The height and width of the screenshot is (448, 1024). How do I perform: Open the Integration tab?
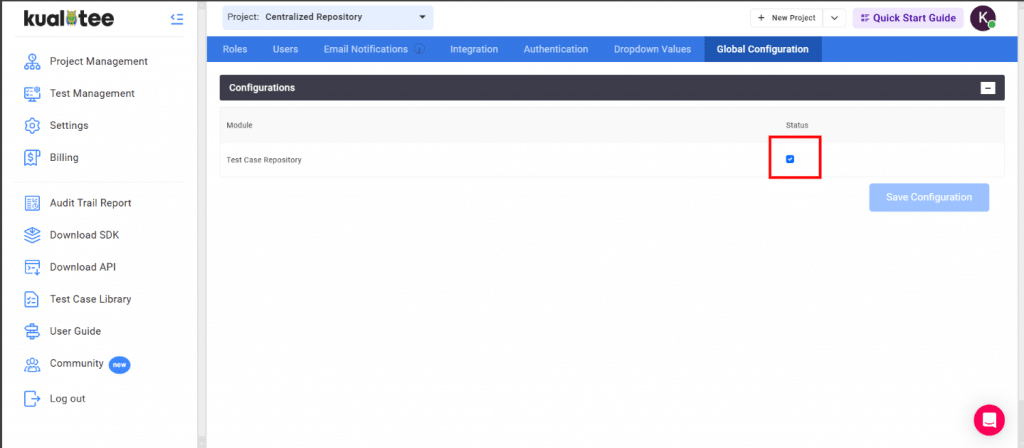[474, 49]
